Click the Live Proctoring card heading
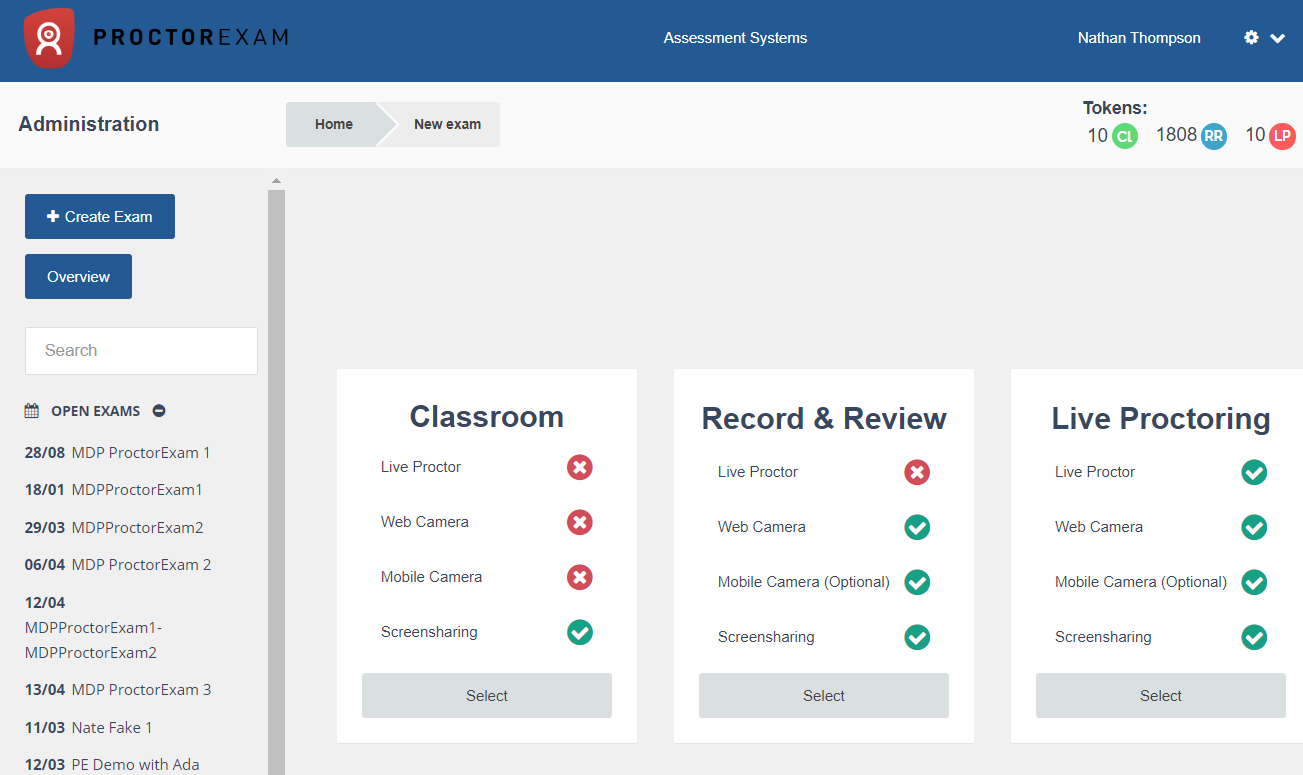This screenshot has width=1303, height=775. [x=1161, y=418]
